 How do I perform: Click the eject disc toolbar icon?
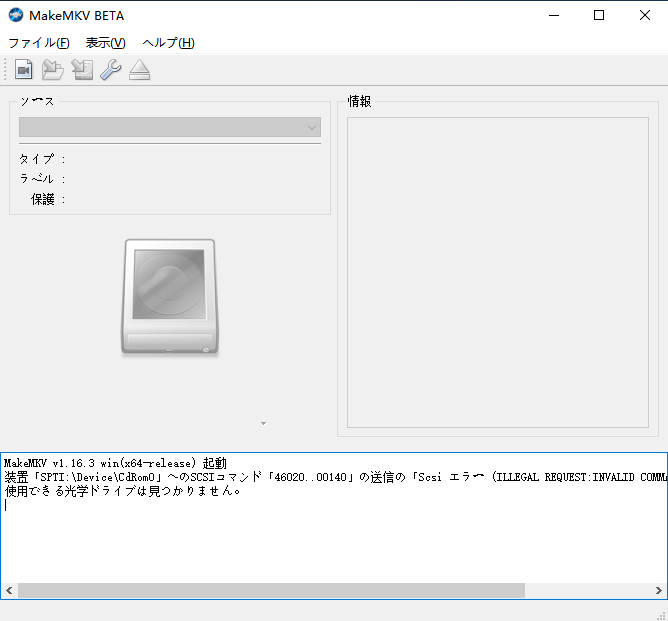point(140,69)
